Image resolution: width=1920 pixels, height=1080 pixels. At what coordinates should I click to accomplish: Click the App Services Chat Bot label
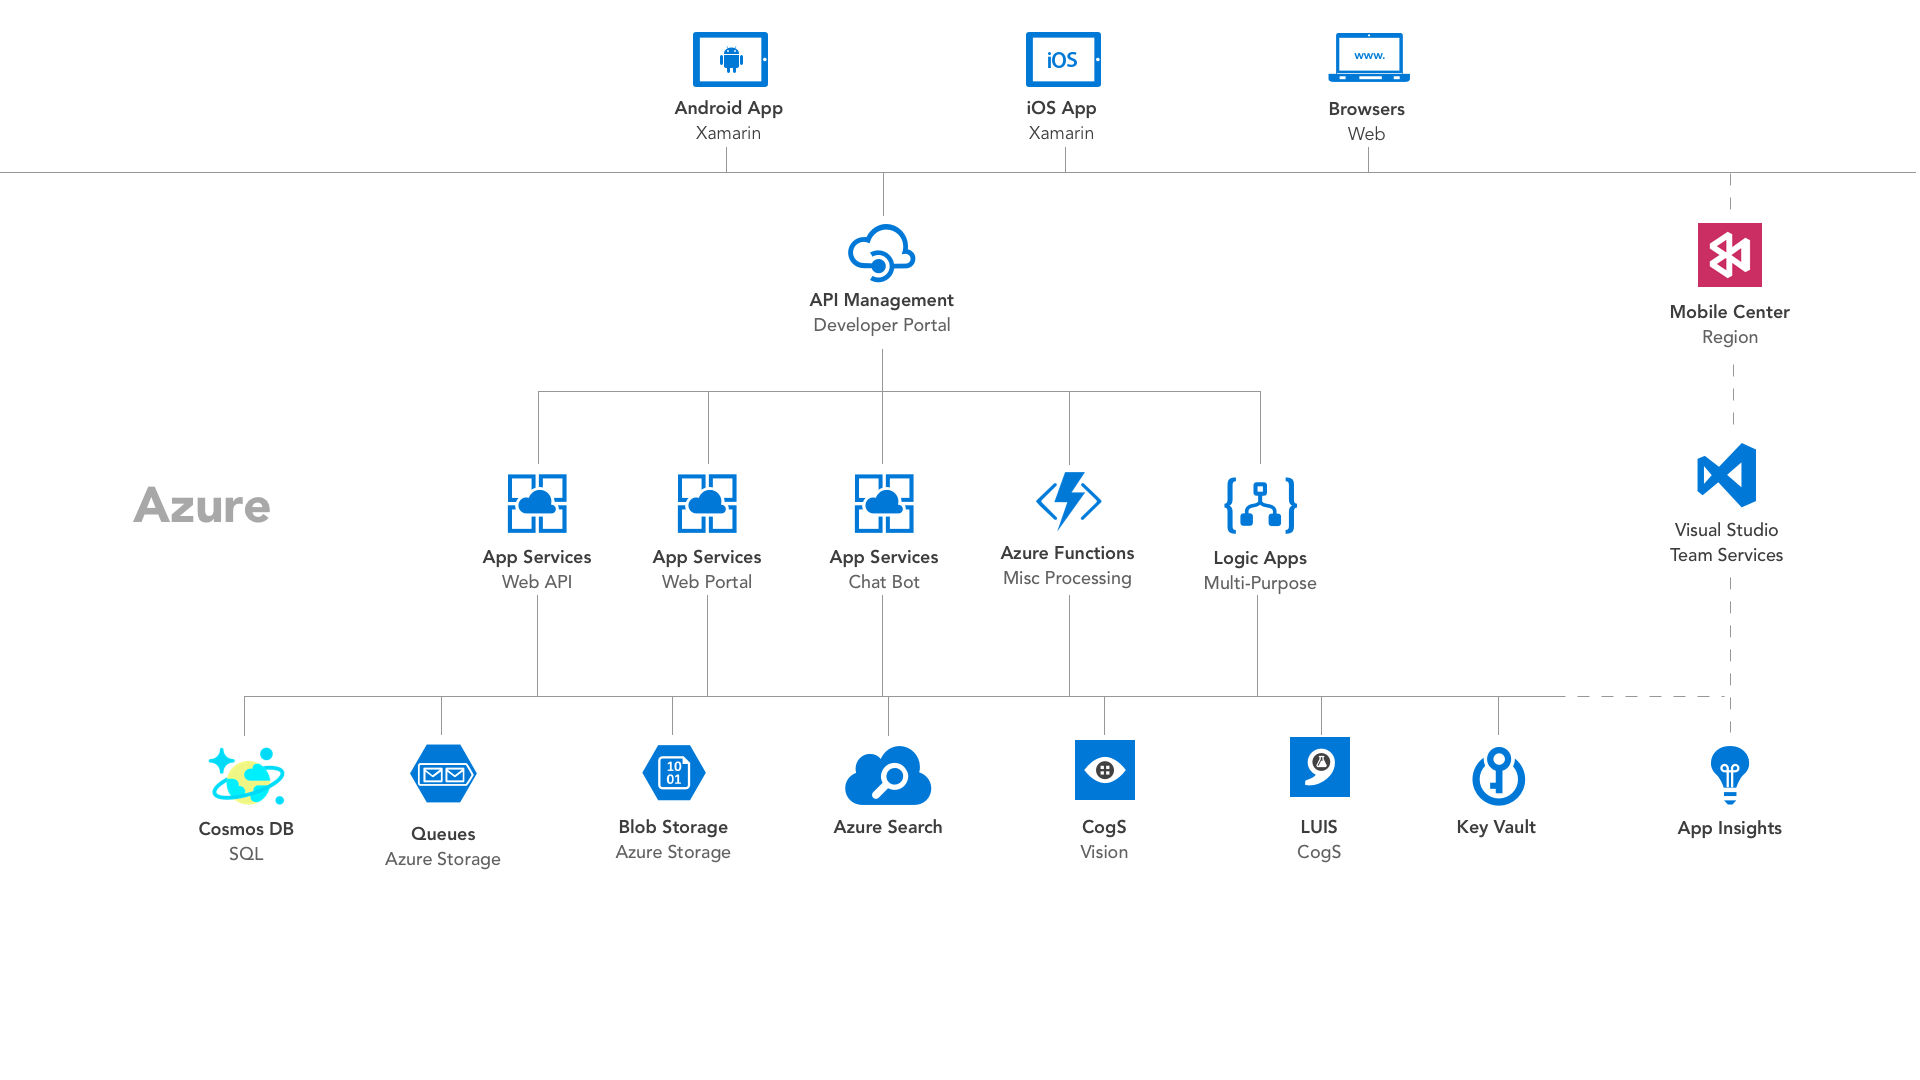coord(884,568)
